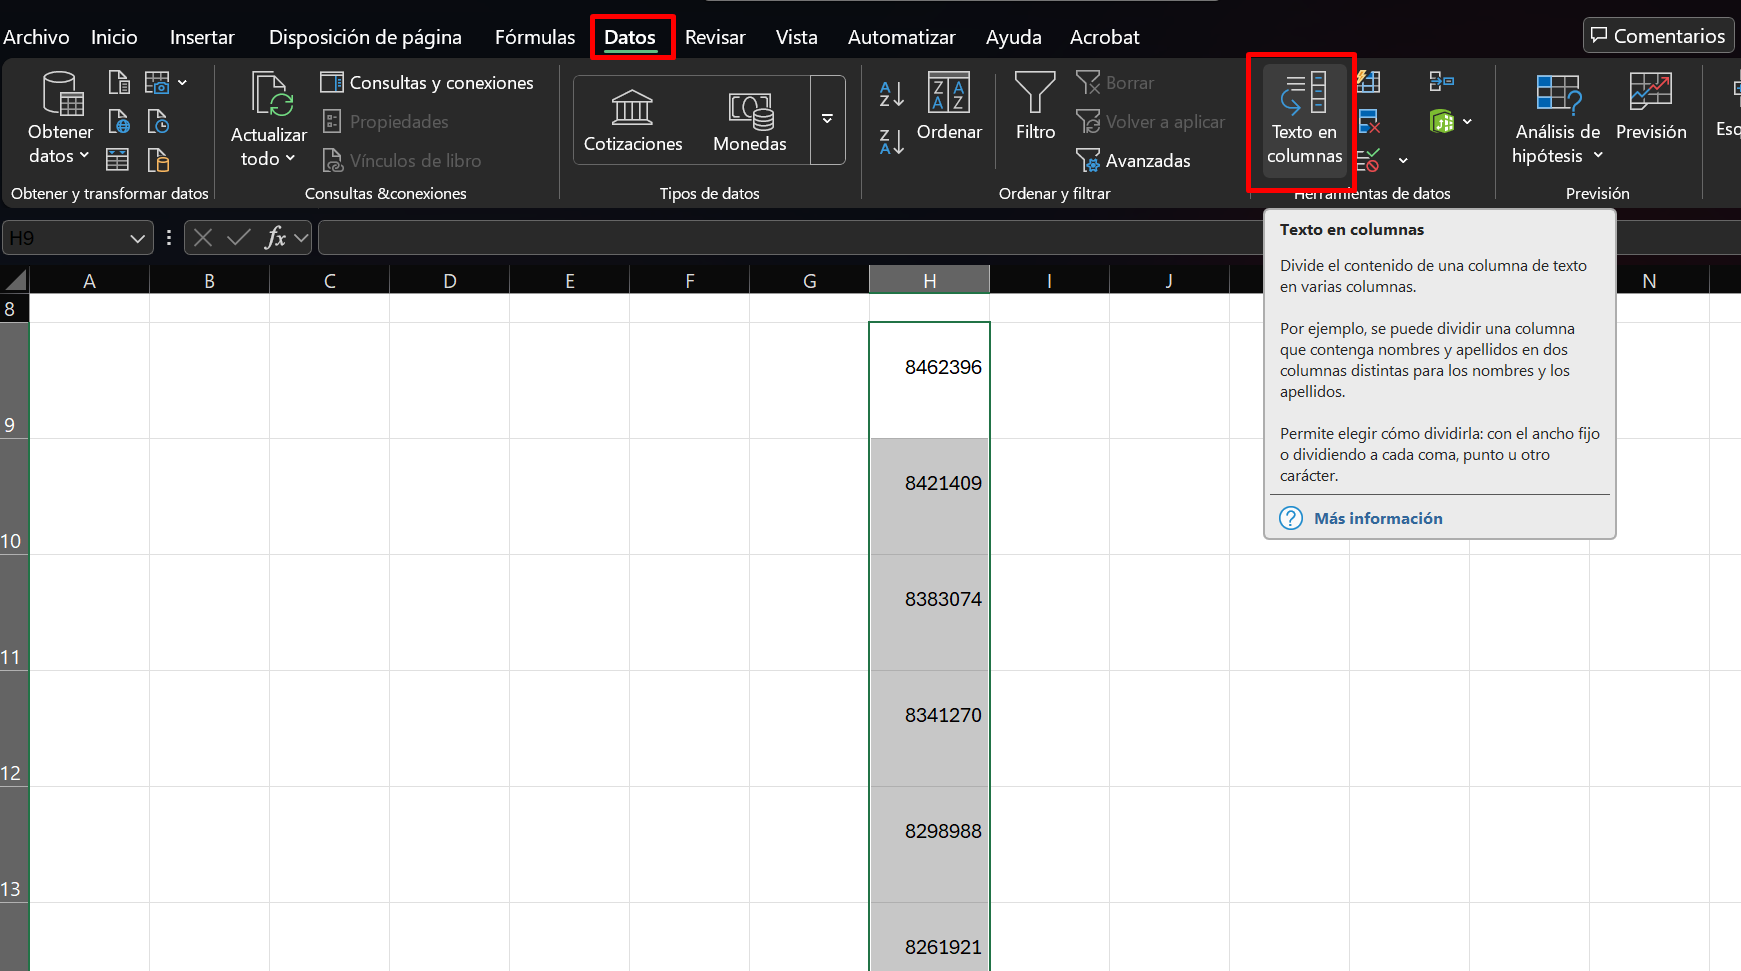1741x971 pixels.
Task: Toggle the Filtro filter on the selection
Action: tap(1035, 107)
